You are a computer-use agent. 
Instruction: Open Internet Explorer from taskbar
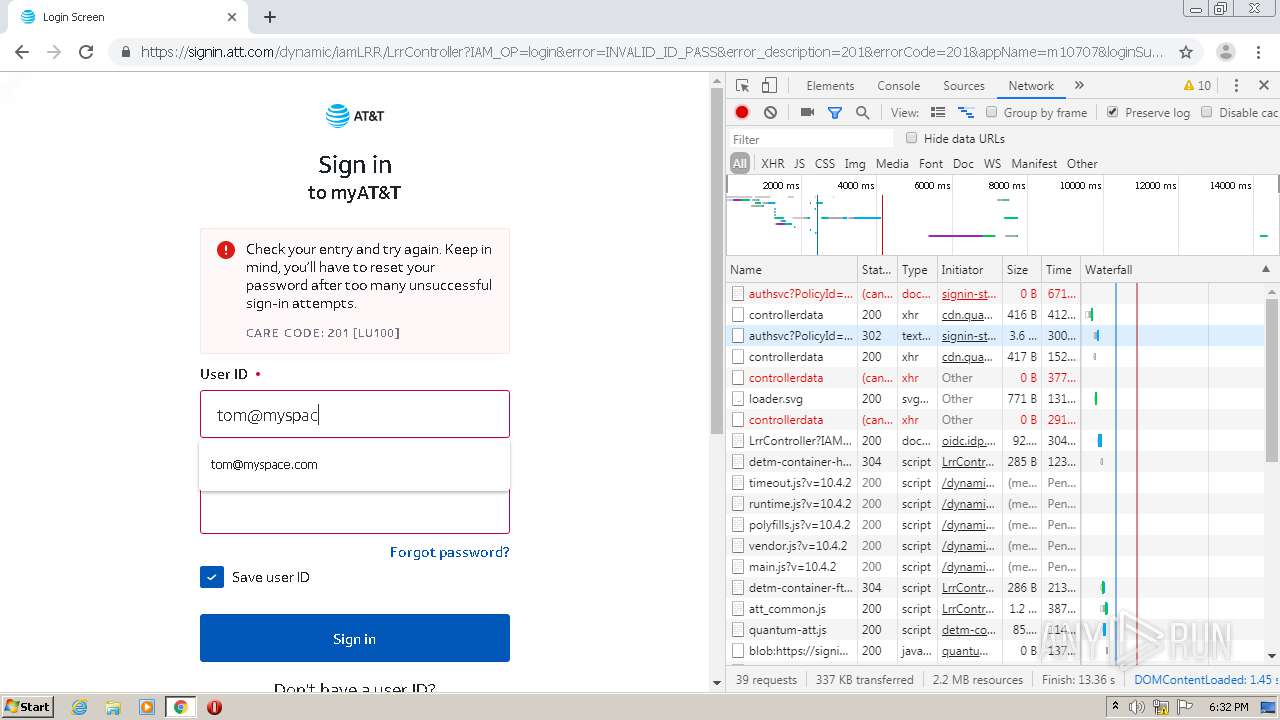pos(79,707)
